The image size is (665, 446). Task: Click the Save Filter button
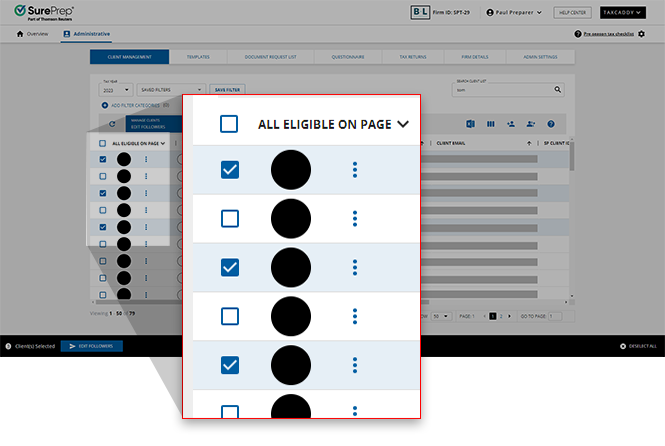click(x=227, y=90)
